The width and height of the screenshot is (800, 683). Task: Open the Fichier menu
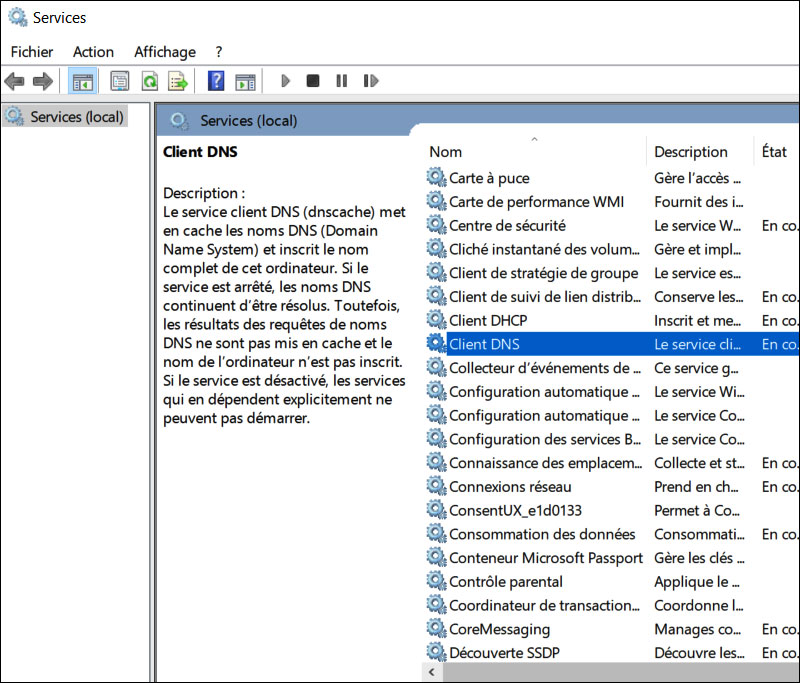pyautogui.click(x=32, y=52)
